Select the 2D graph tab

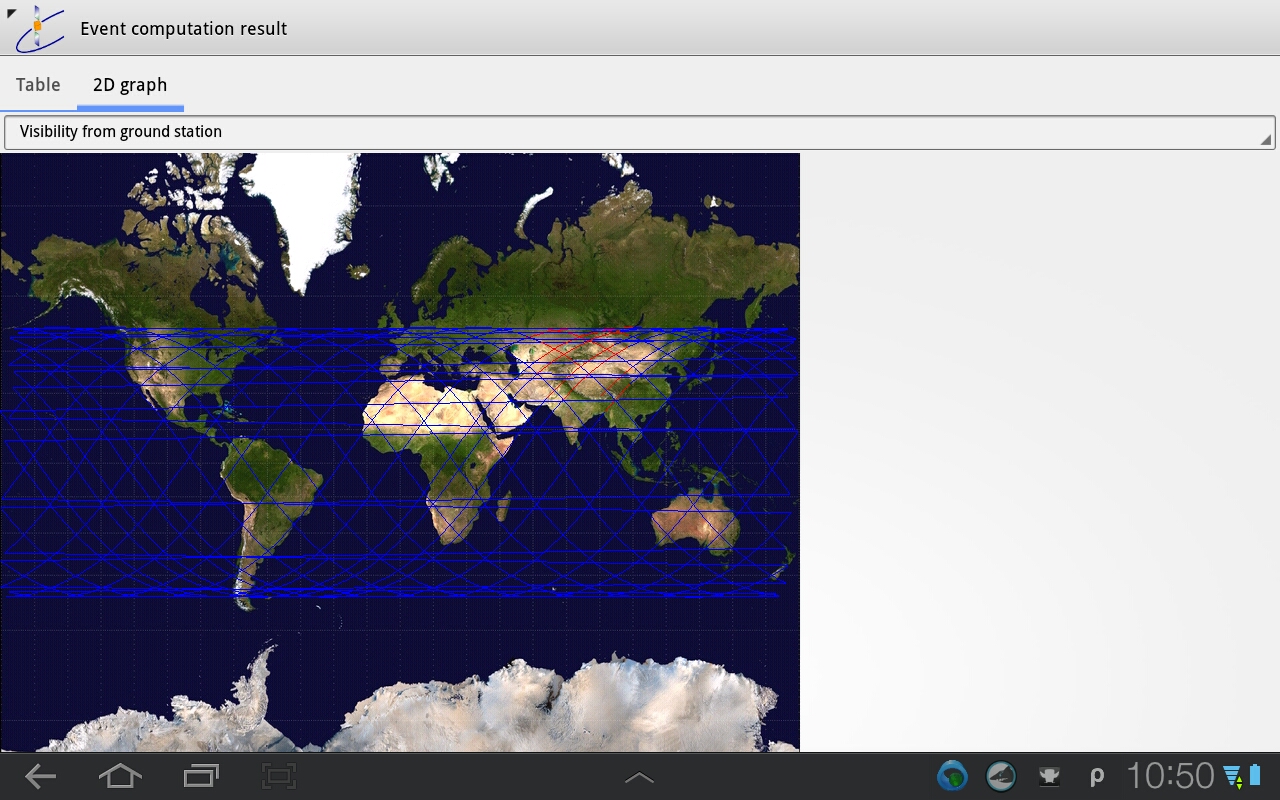click(x=130, y=85)
